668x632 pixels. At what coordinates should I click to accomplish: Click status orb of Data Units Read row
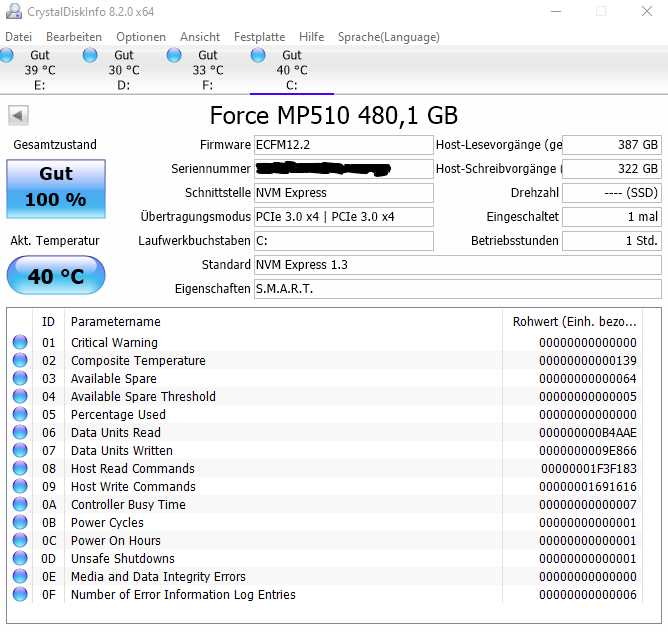click(x=20, y=432)
